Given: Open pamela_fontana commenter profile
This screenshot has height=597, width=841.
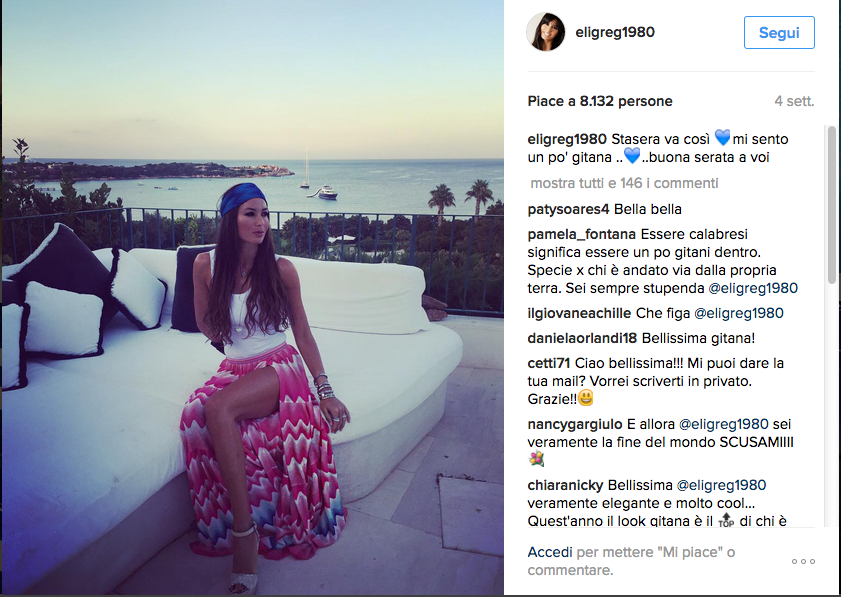Looking at the screenshot, I should tap(581, 234).
